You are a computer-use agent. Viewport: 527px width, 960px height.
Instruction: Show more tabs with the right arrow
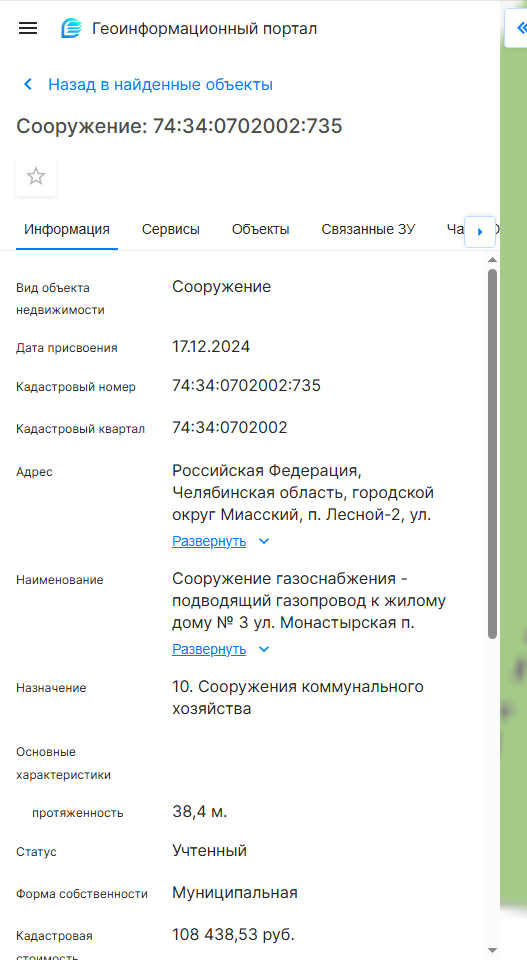(480, 231)
